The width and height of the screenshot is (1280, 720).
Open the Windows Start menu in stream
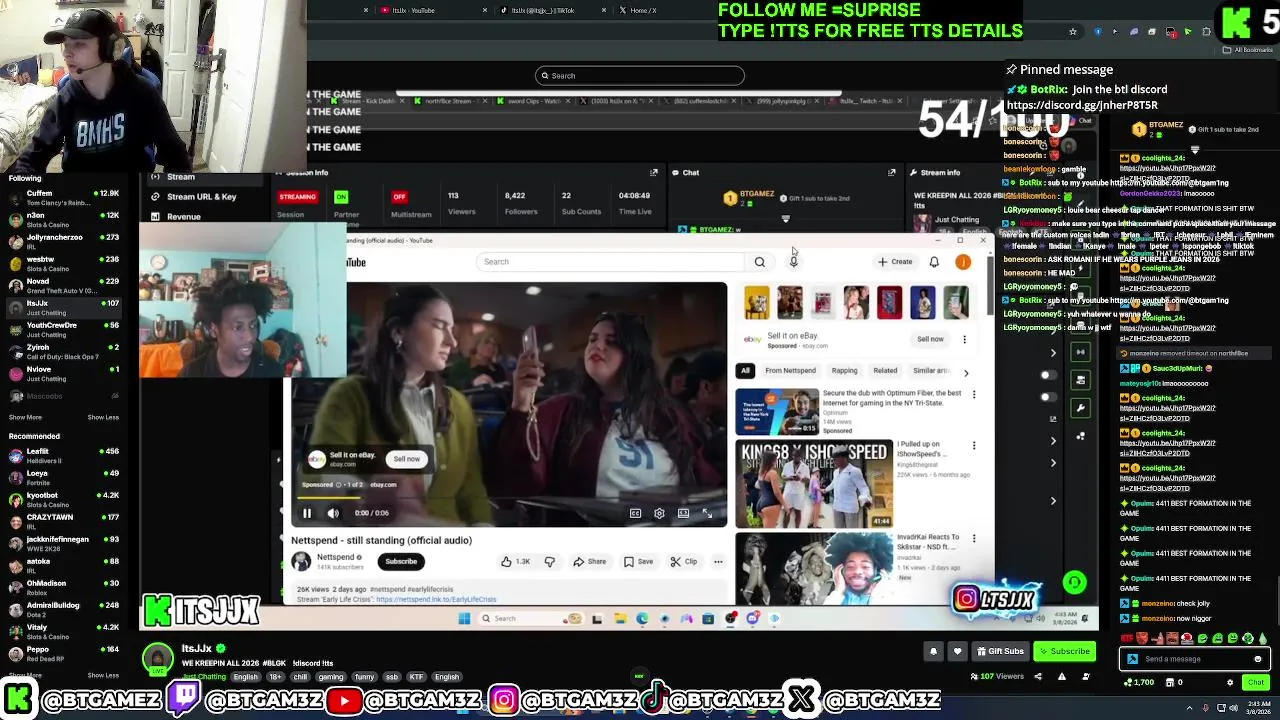coord(464,618)
